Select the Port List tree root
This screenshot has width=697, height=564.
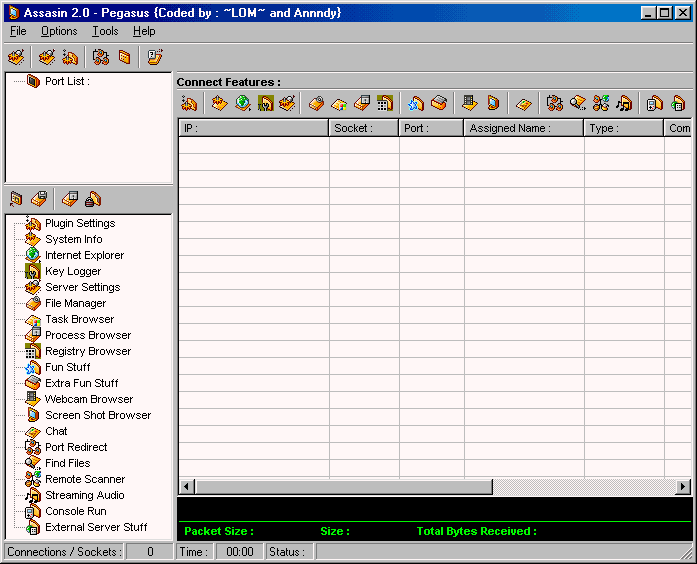pyautogui.click(x=66, y=81)
